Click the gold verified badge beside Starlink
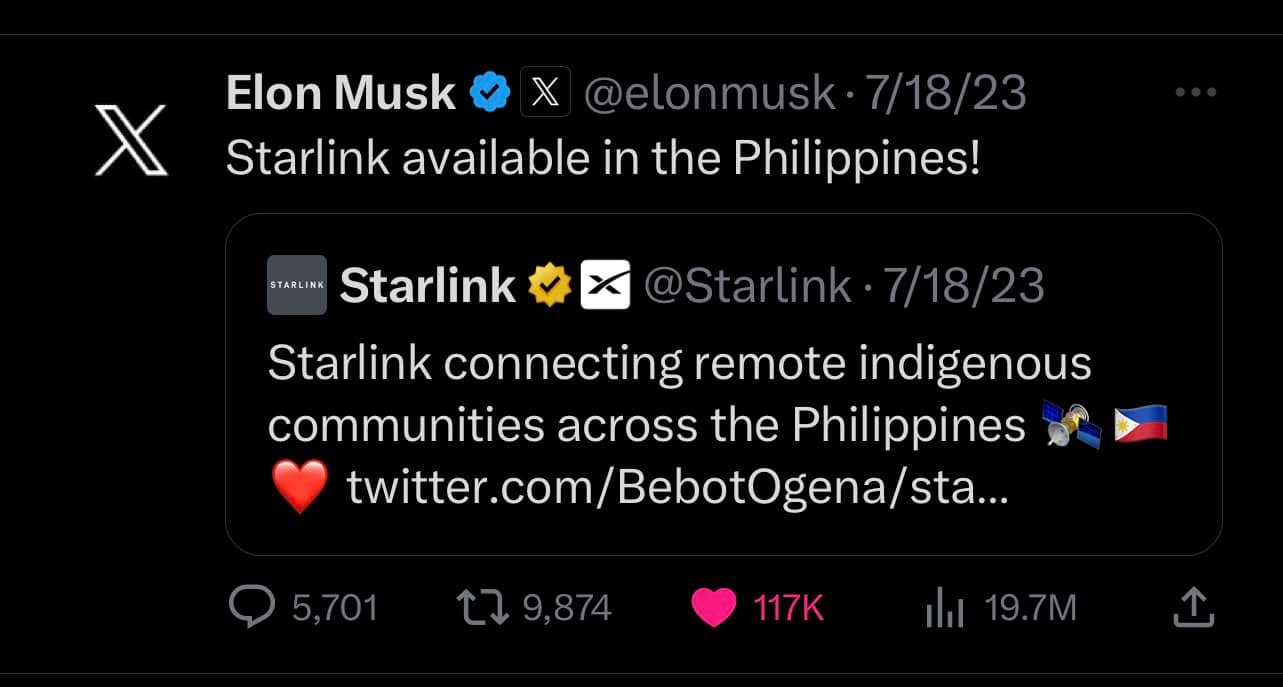This screenshot has height=687, width=1283. [x=549, y=286]
